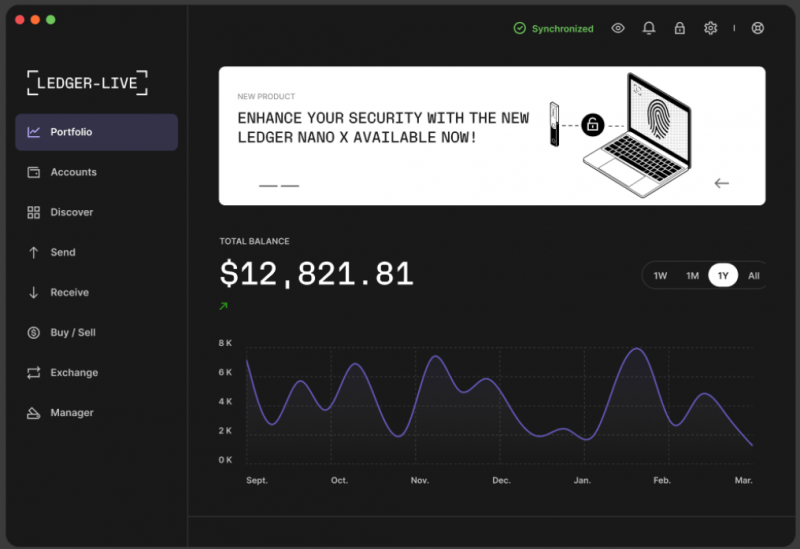Viewport: 800px width, 549px height.
Task: Click the banner's left arrow
Action: click(x=721, y=183)
